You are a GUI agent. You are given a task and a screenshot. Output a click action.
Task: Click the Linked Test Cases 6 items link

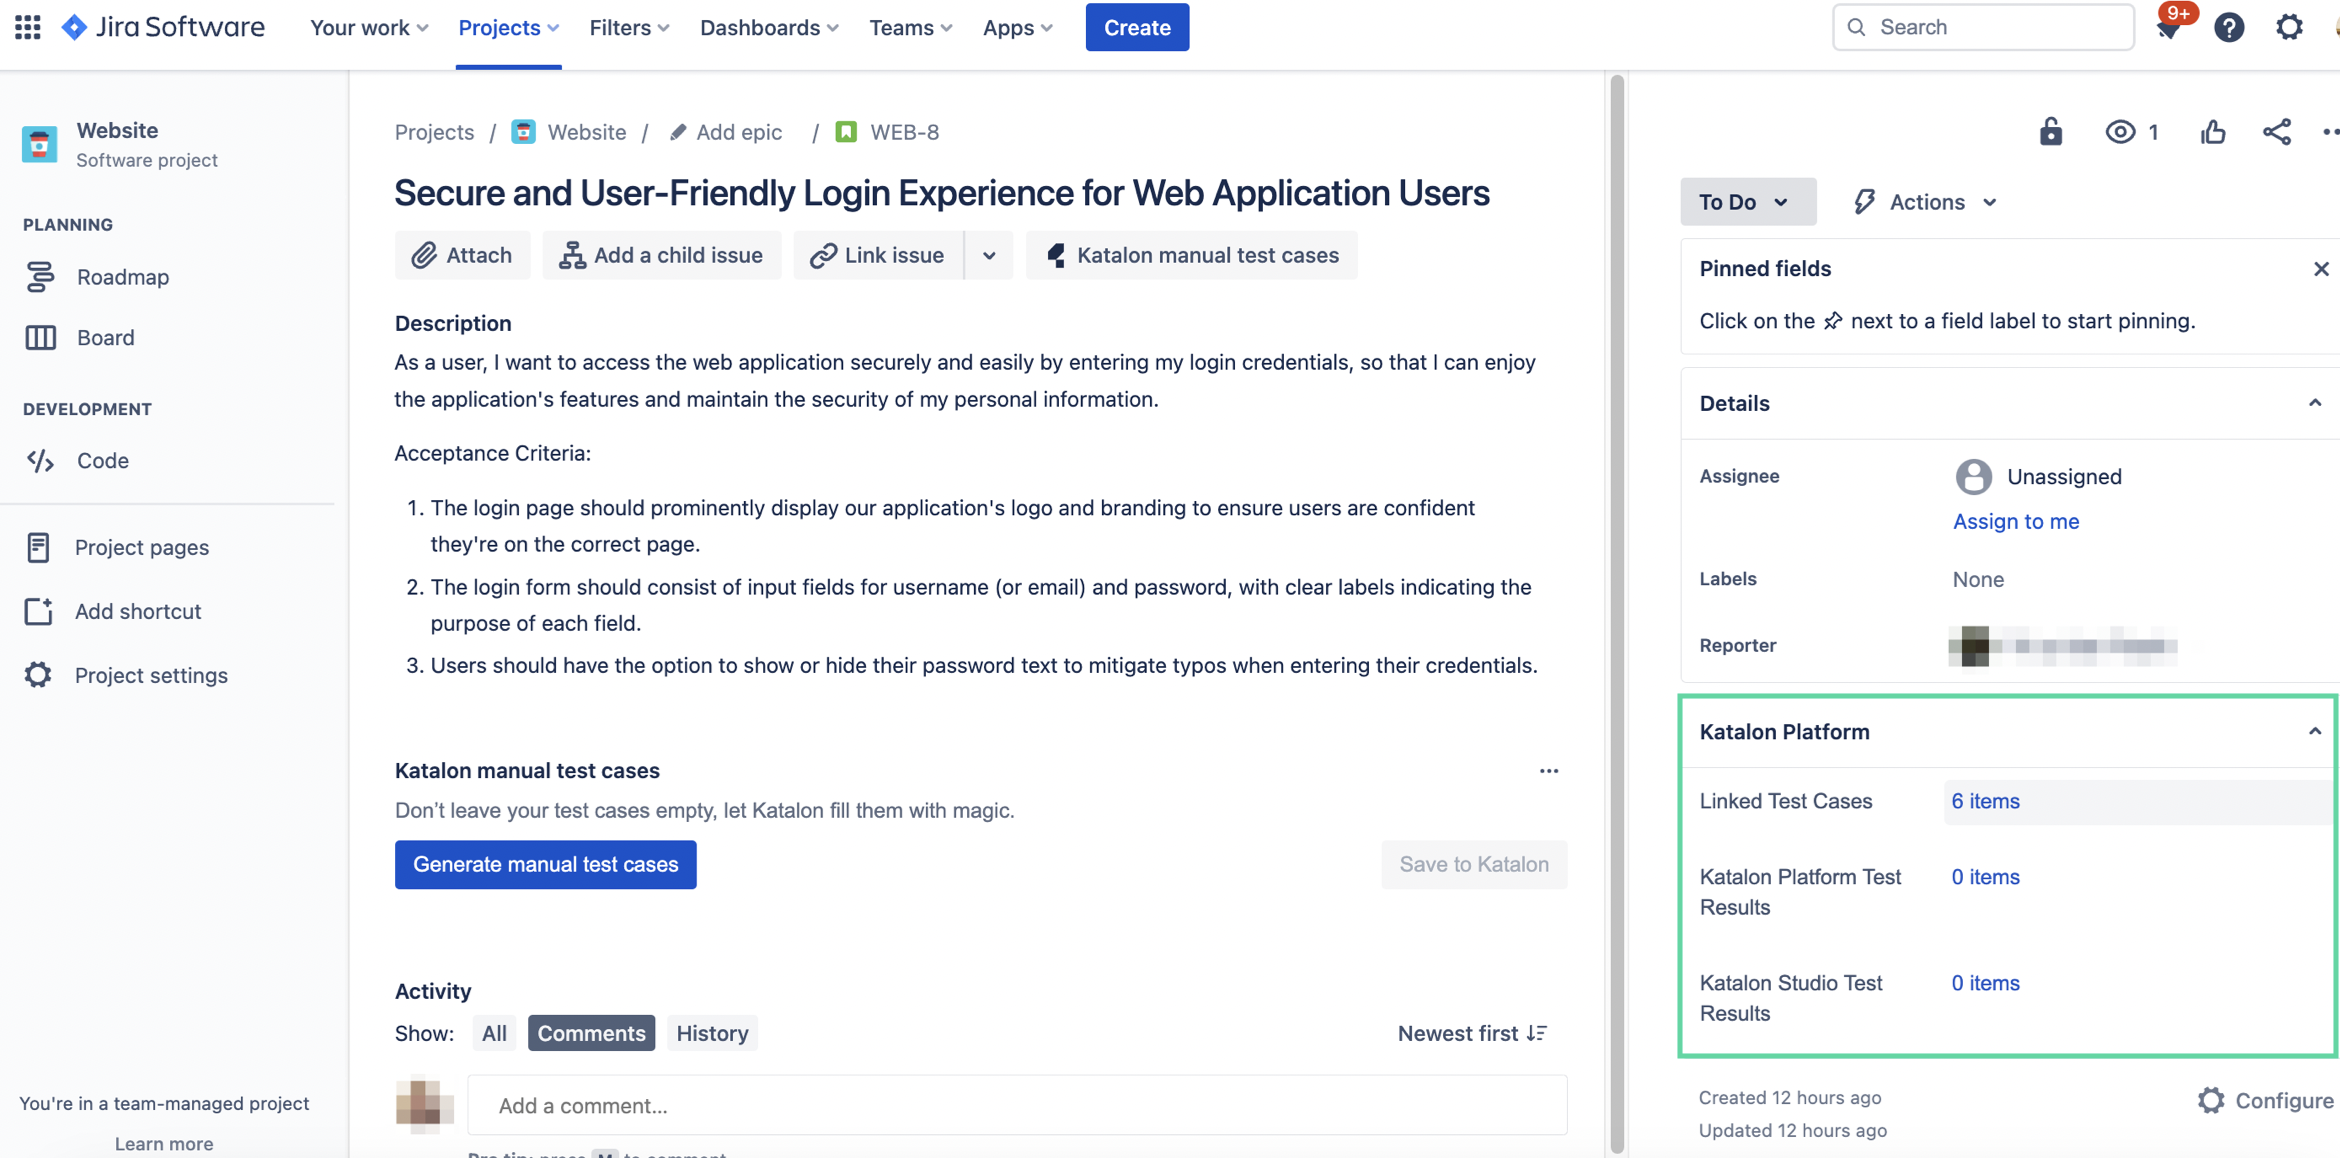[1985, 800]
